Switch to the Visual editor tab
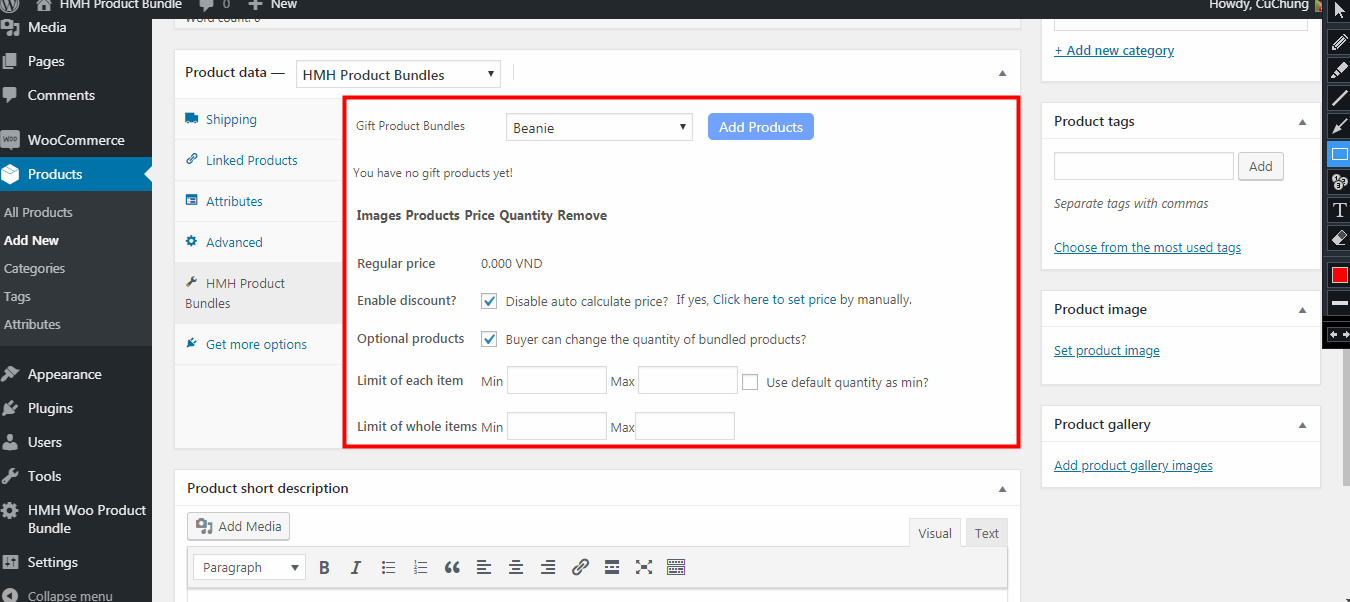This screenshot has height=602, width=1350. click(935, 533)
